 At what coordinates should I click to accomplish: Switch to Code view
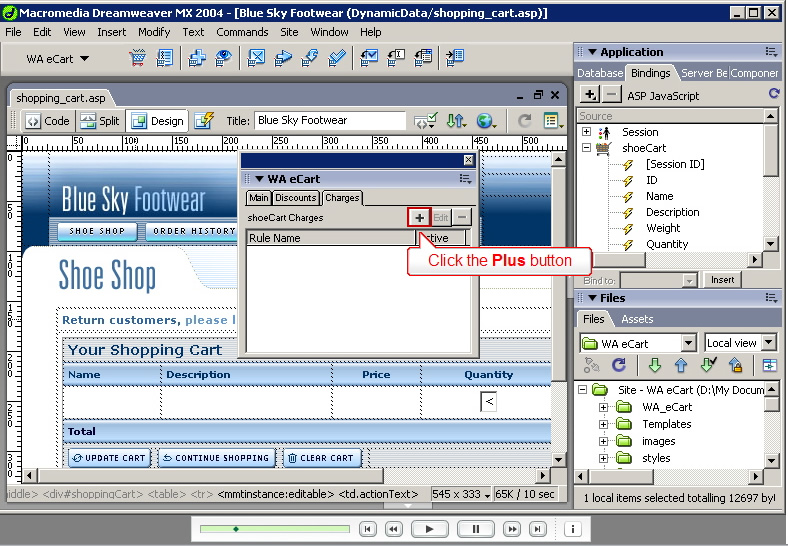pyautogui.click(x=48, y=121)
